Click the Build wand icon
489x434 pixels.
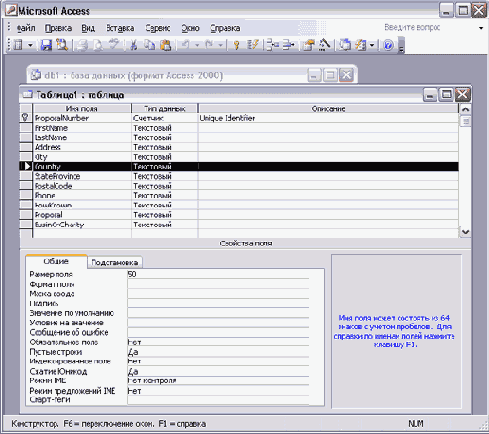(324, 45)
